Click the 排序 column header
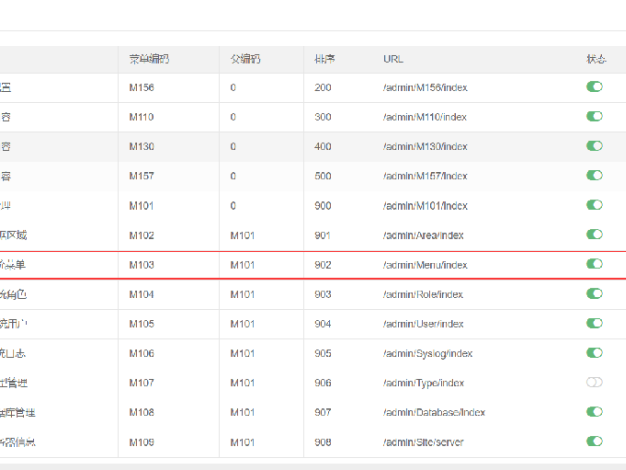 pyautogui.click(x=324, y=59)
